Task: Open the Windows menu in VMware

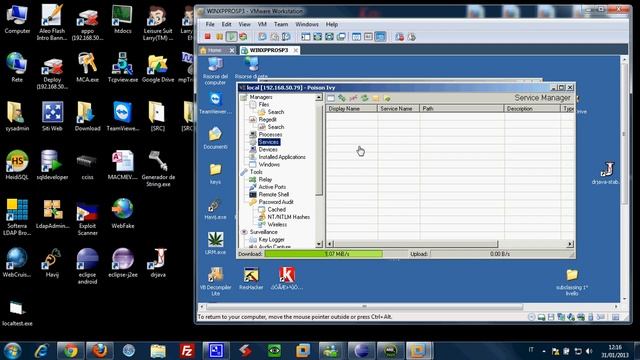Action: [307, 24]
